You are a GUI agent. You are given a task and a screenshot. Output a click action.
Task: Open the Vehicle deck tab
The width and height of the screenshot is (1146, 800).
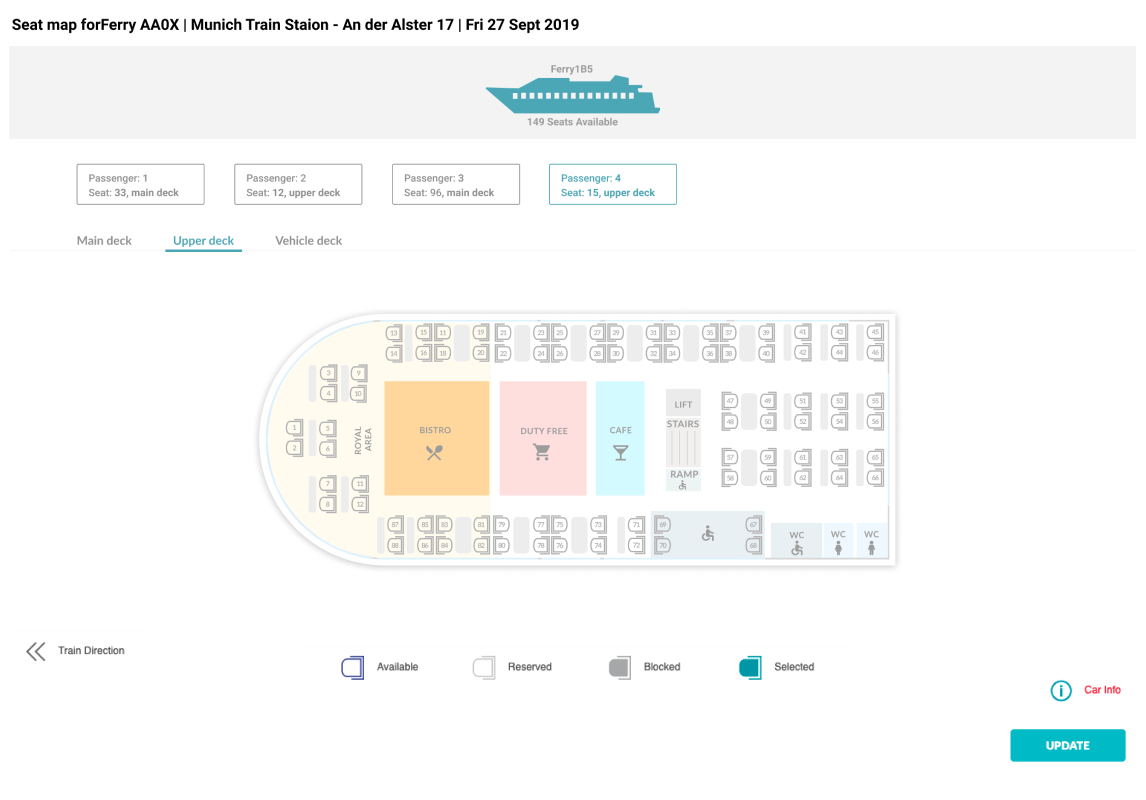tap(308, 240)
